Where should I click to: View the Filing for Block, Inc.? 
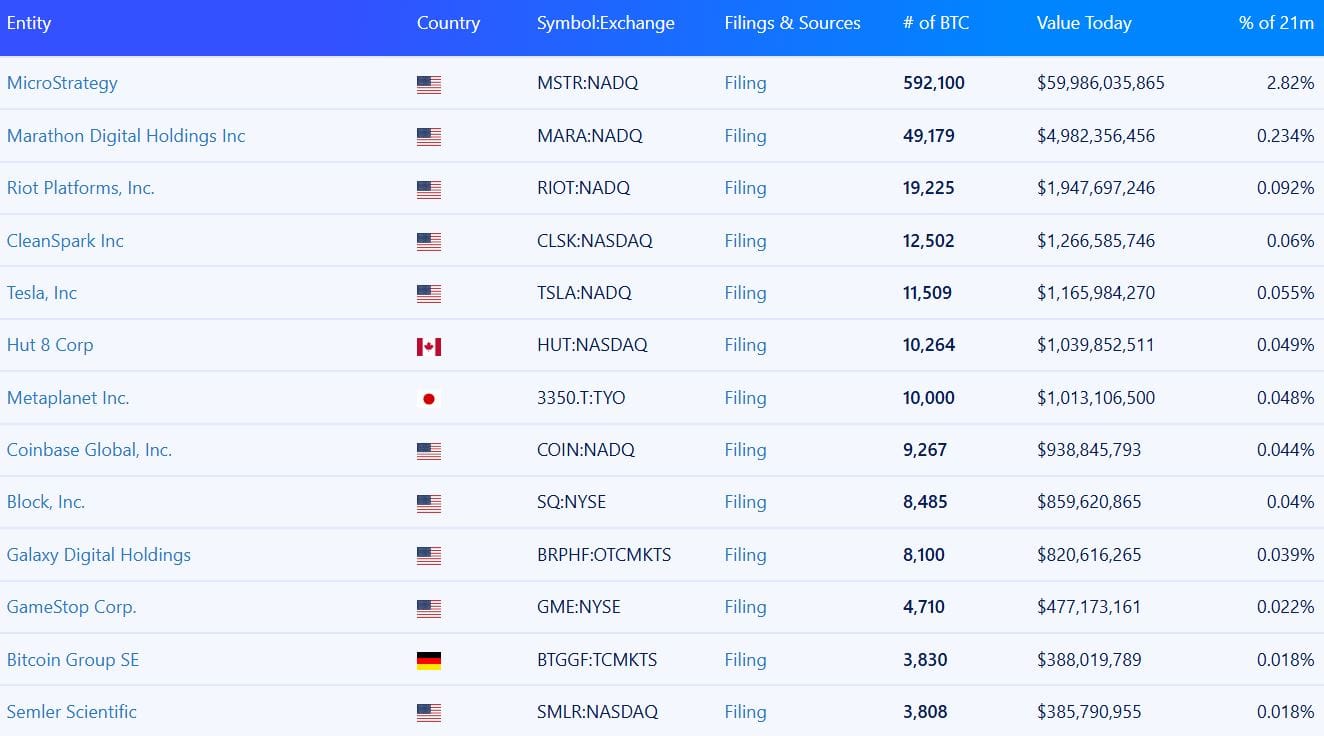(745, 502)
